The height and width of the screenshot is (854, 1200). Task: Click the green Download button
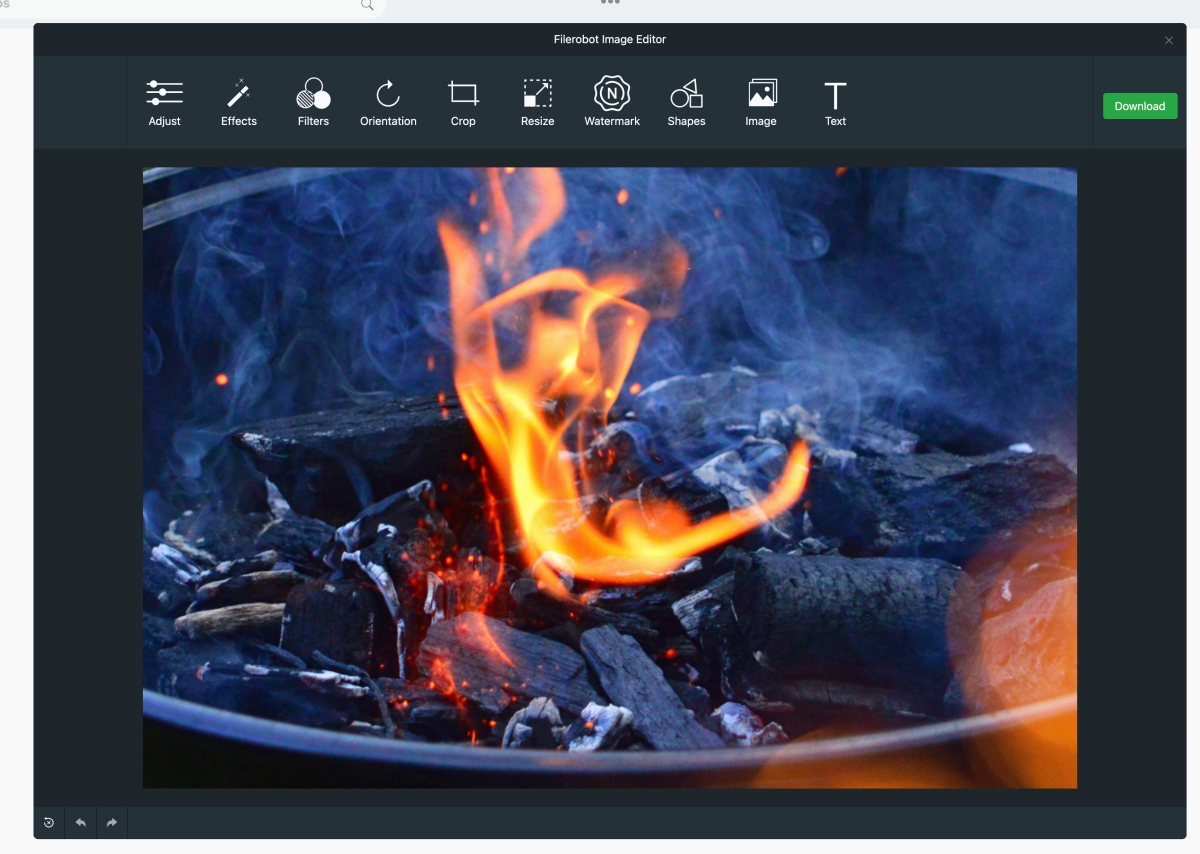pyautogui.click(x=1140, y=106)
